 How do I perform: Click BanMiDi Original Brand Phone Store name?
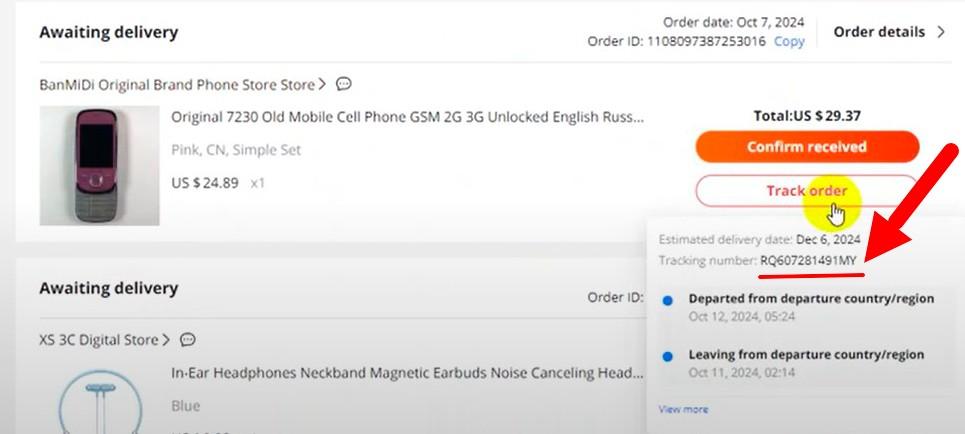pyautogui.click(x=177, y=85)
